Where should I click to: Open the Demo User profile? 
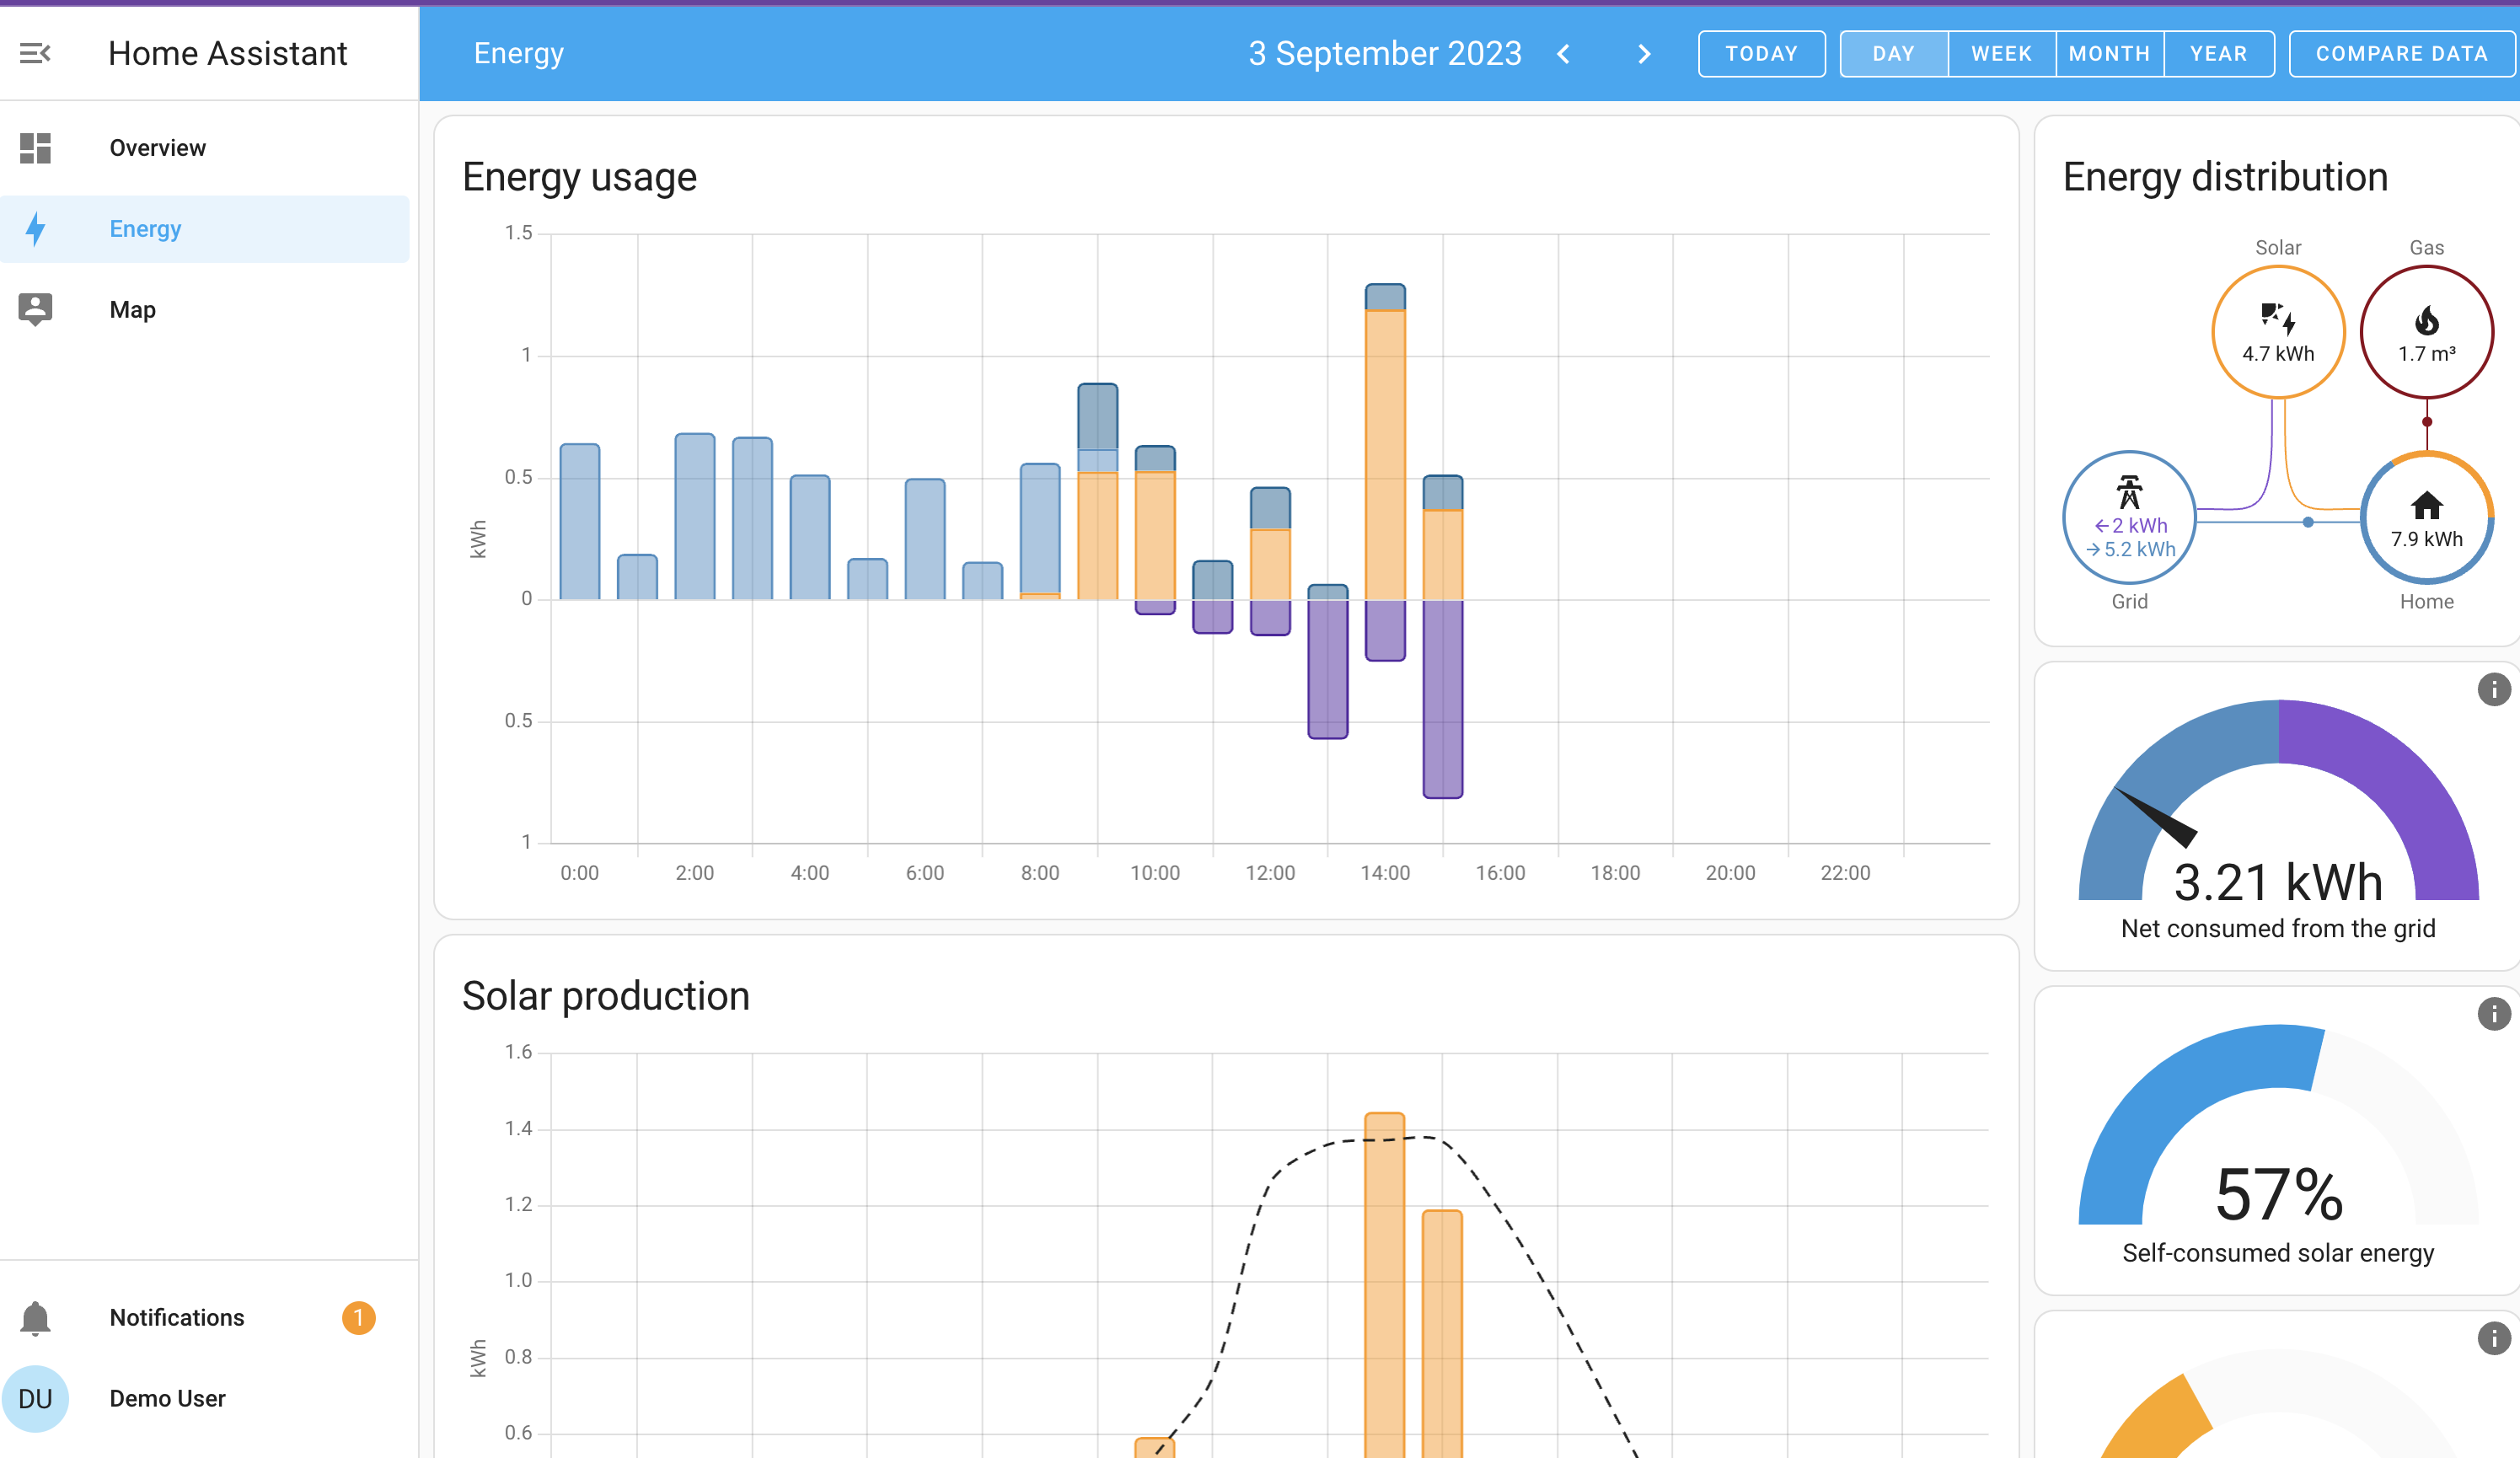pos(167,1398)
